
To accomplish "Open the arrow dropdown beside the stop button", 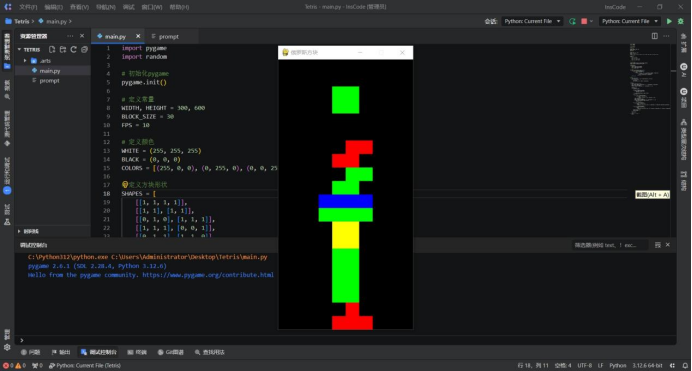I will coord(591,21).
